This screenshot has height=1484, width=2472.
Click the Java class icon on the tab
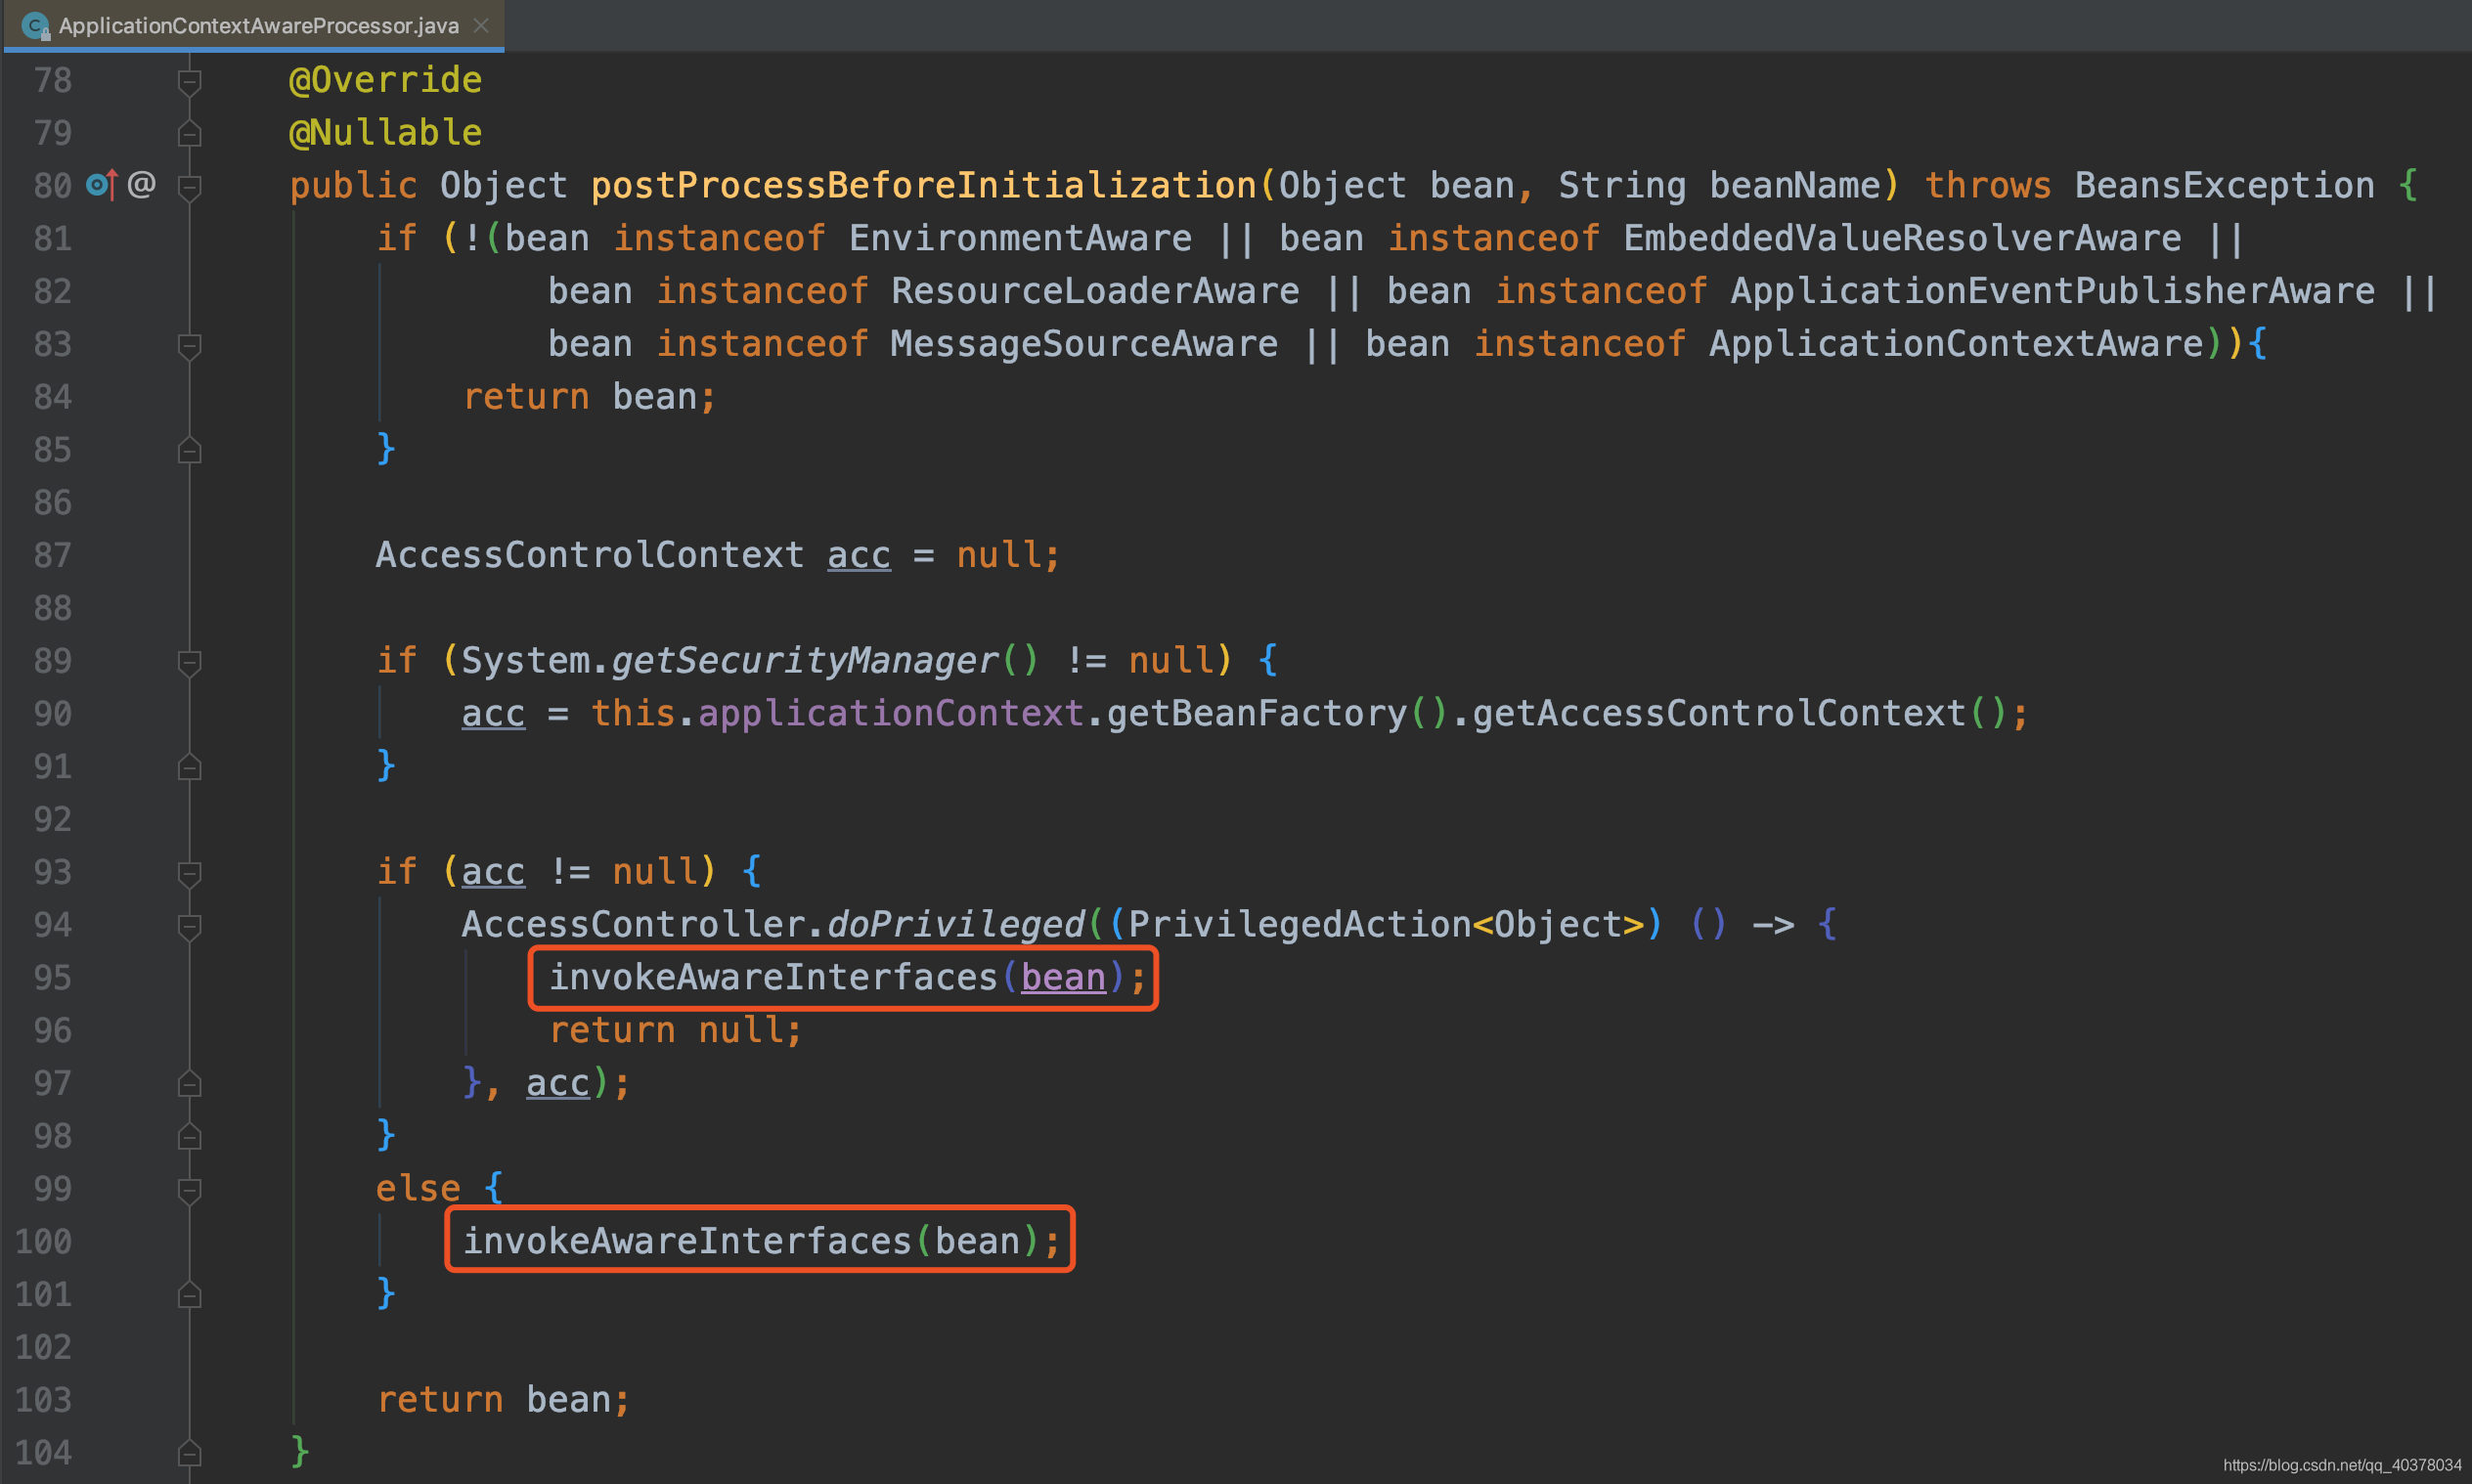35,26
